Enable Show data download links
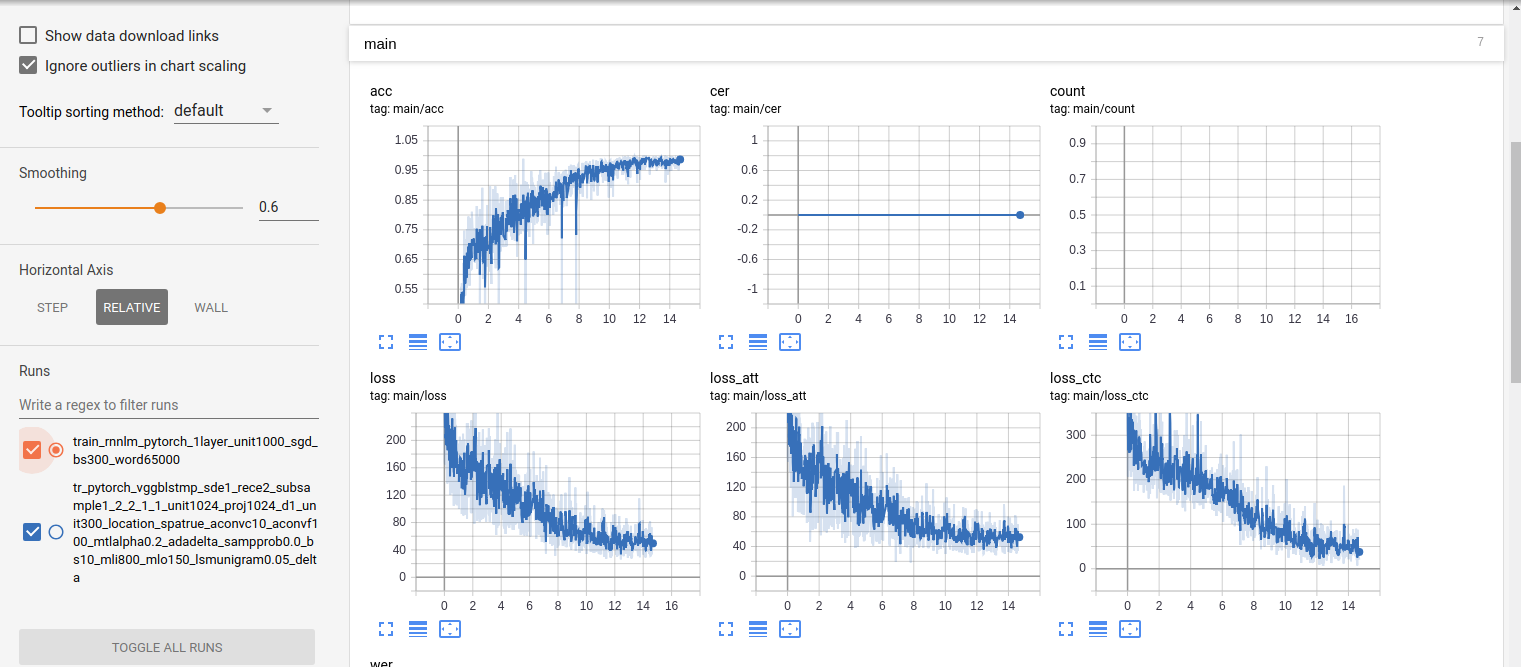This screenshot has width=1521, height=667. (x=27, y=35)
